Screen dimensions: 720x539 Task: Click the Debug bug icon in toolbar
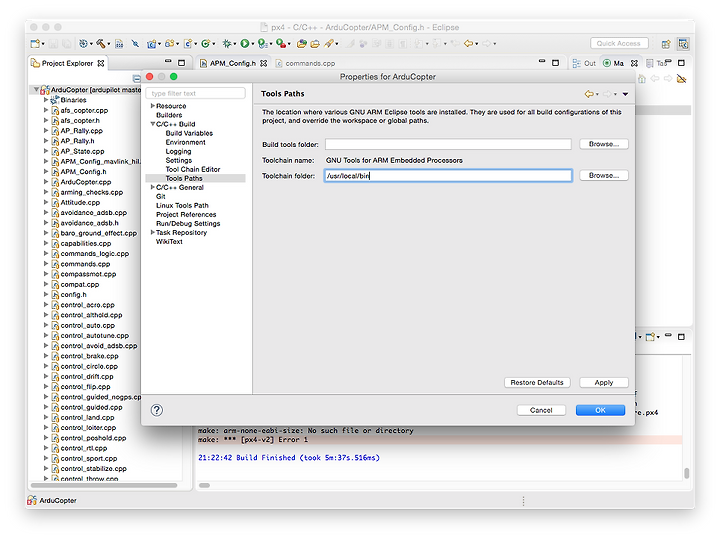pyautogui.click(x=227, y=44)
